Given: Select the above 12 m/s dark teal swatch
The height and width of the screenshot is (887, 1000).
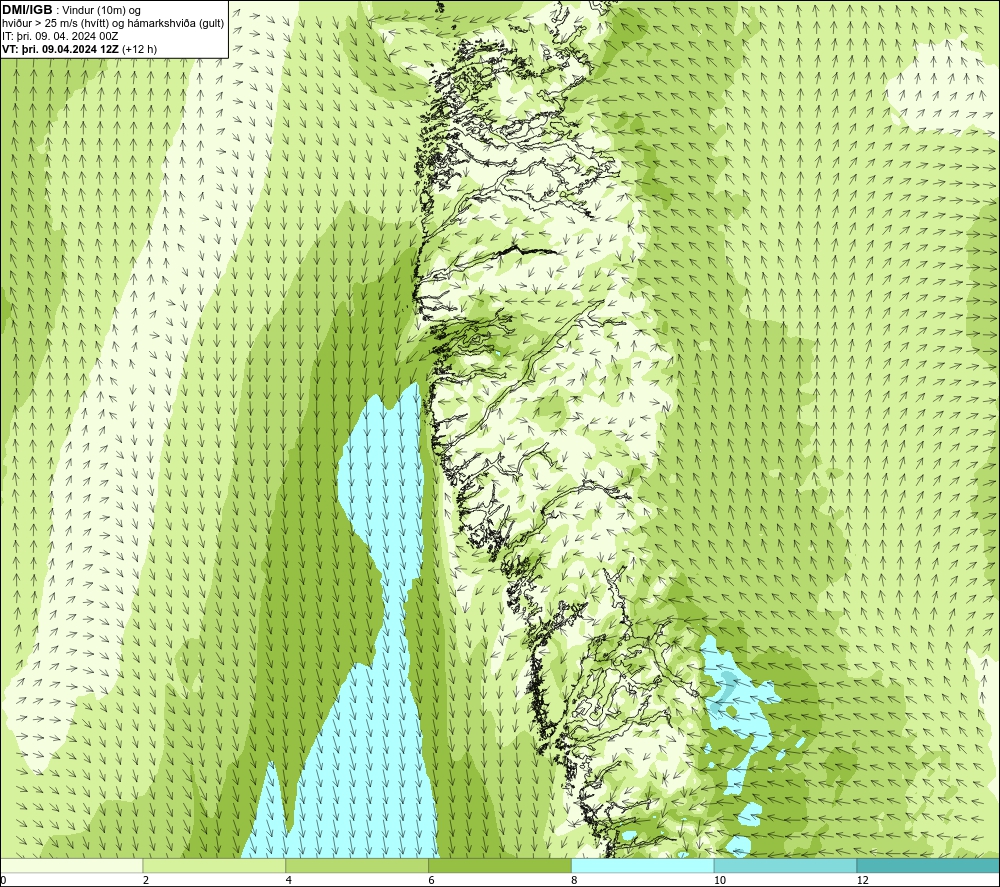Looking at the screenshot, I should coord(929,865).
